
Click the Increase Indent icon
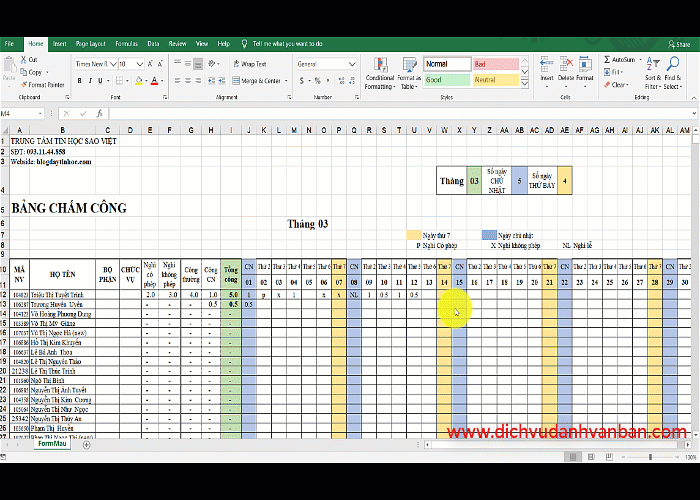[221, 81]
